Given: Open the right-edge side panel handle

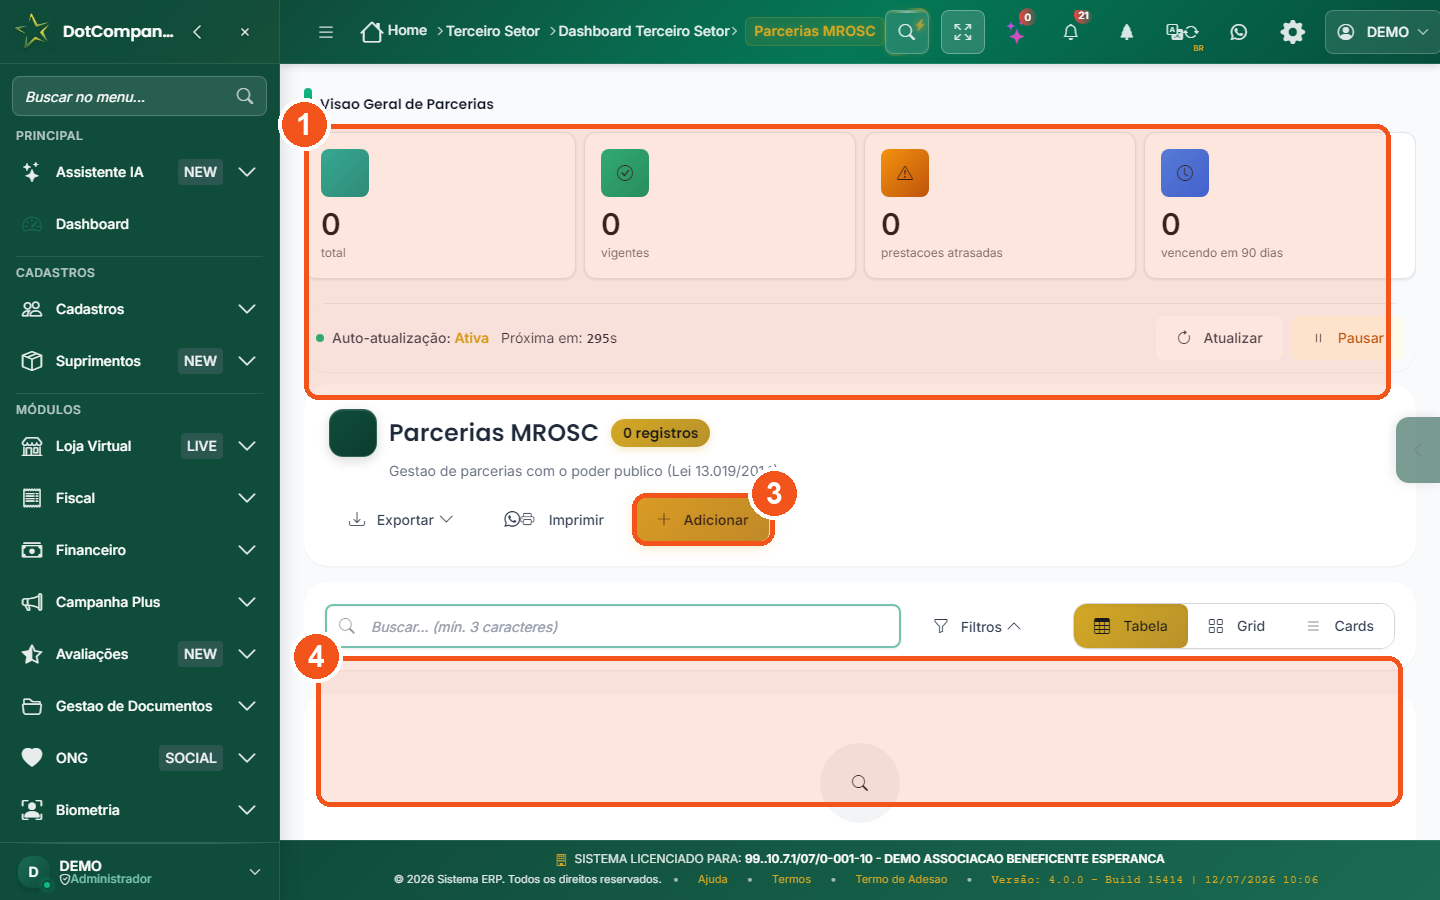Looking at the screenshot, I should [1418, 450].
